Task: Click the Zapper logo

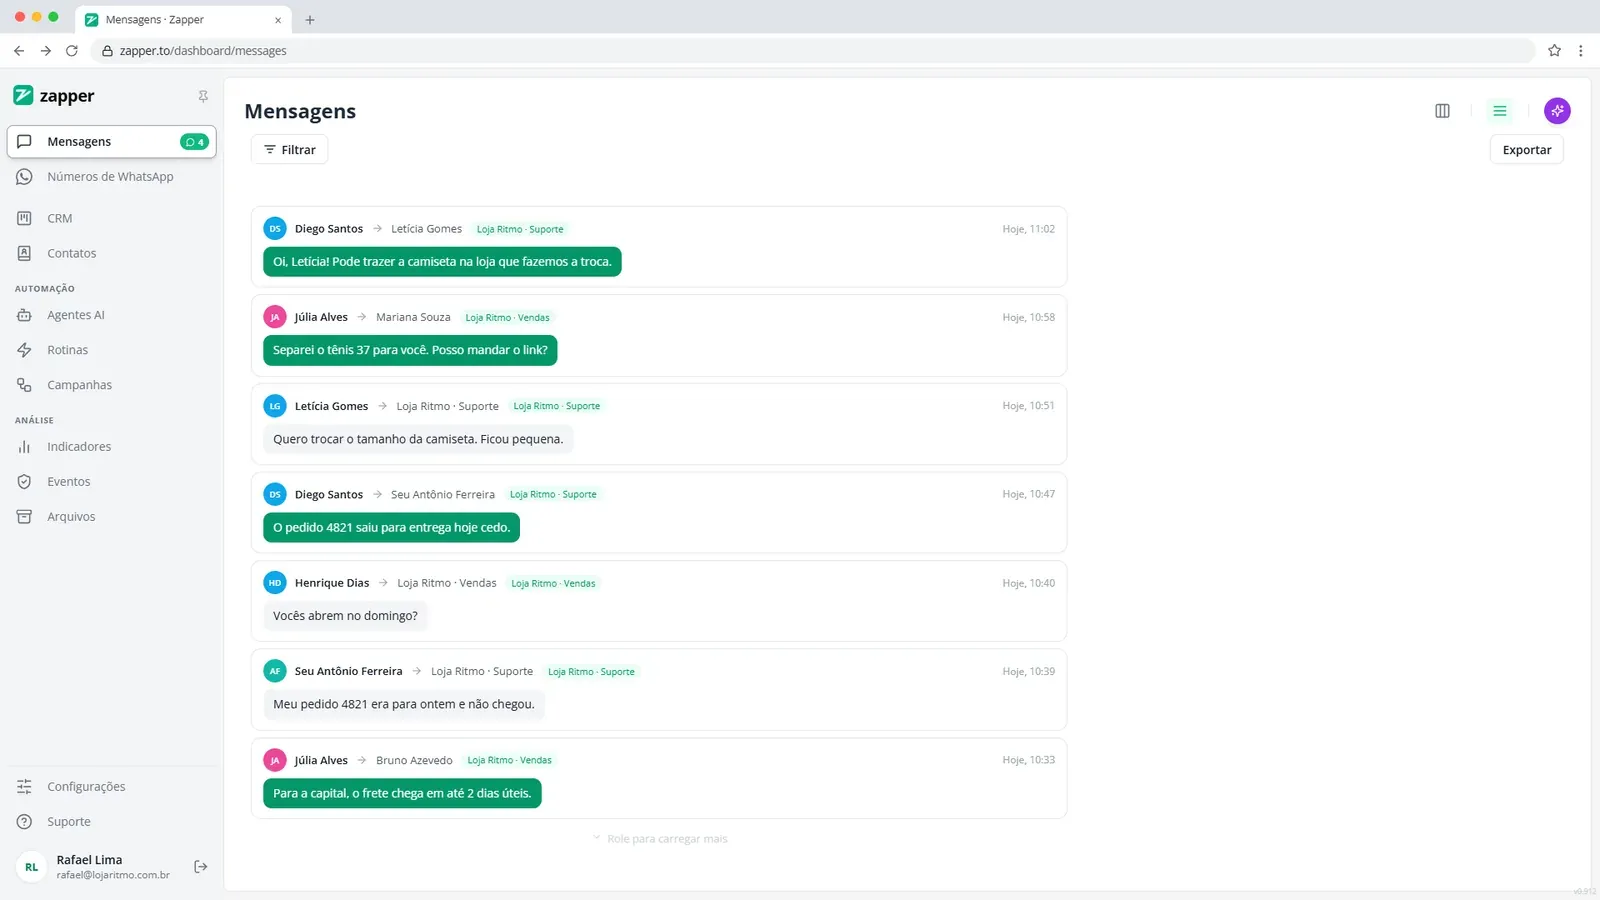Action: click(54, 96)
